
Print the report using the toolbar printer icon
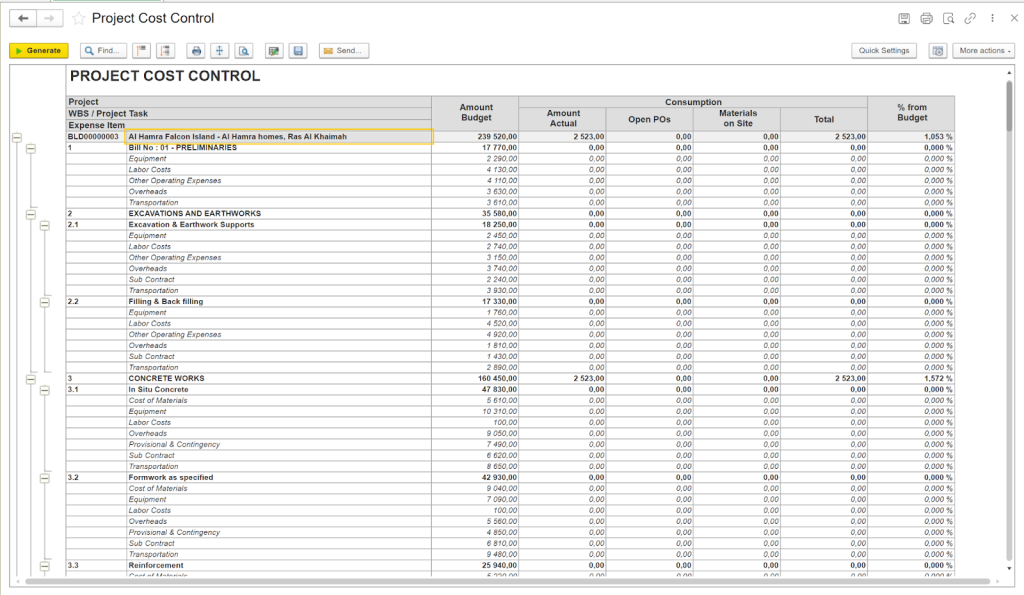196,50
